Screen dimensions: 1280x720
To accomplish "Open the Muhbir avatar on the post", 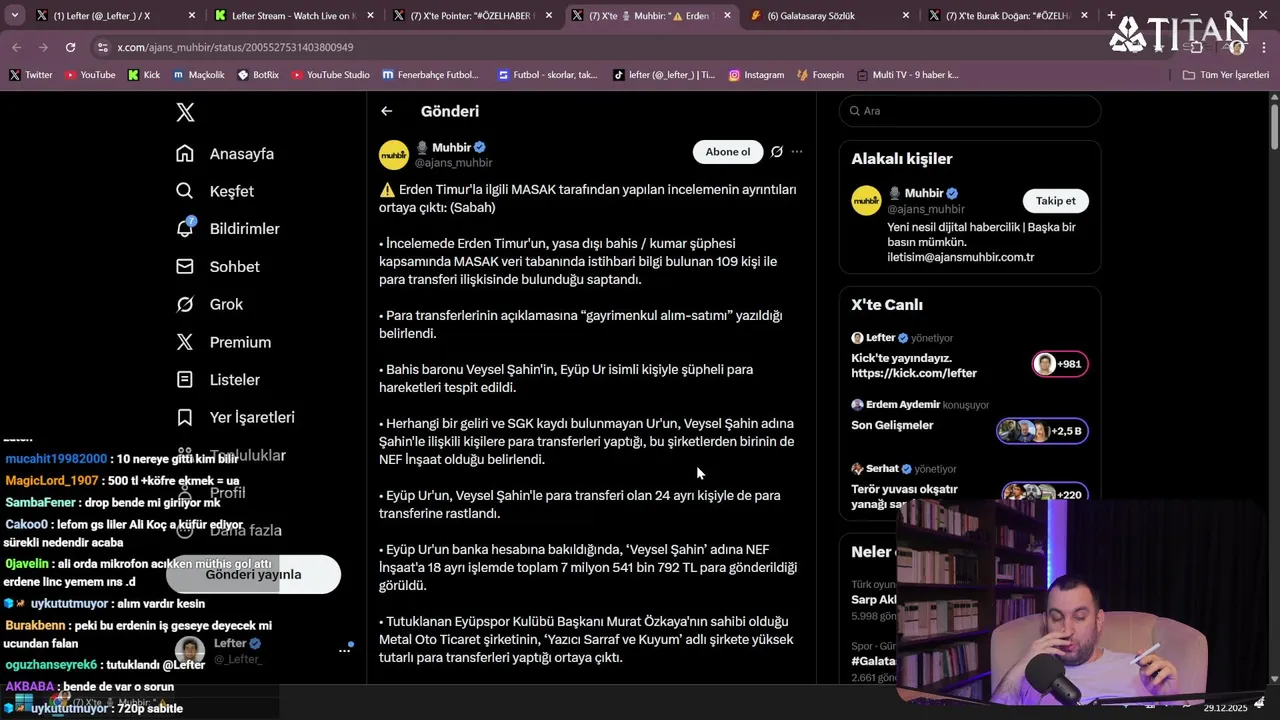I will coord(394,155).
